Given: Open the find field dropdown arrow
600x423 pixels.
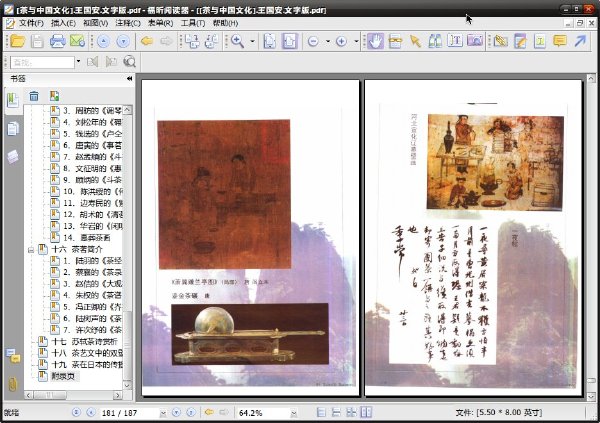Looking at the screenshot, I should click(78, 61).
